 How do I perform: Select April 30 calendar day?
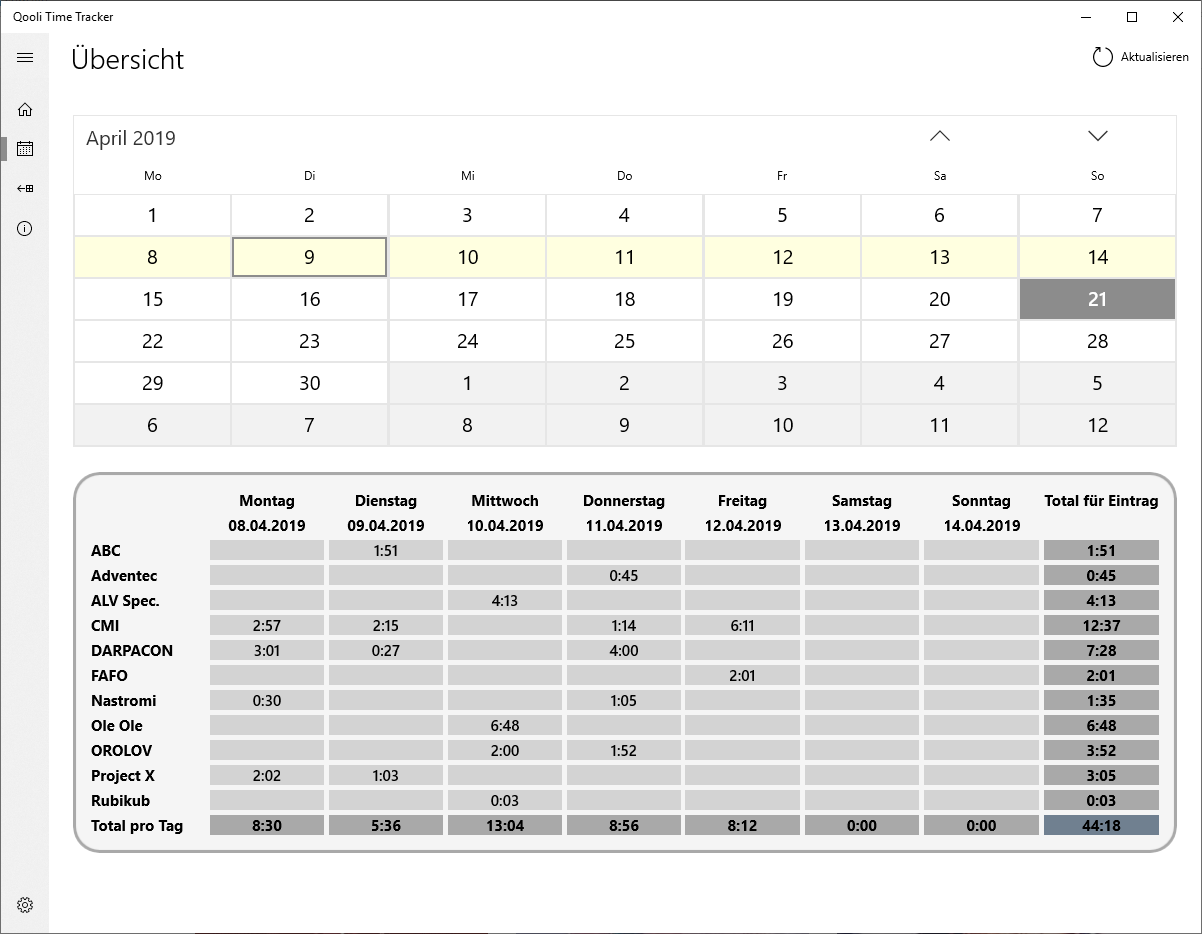pos(309,383)
